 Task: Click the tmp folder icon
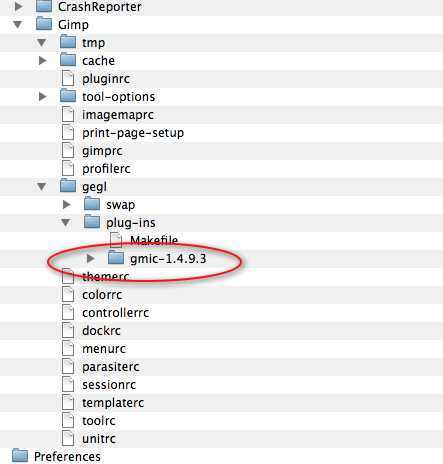click(x=68, y=42)
